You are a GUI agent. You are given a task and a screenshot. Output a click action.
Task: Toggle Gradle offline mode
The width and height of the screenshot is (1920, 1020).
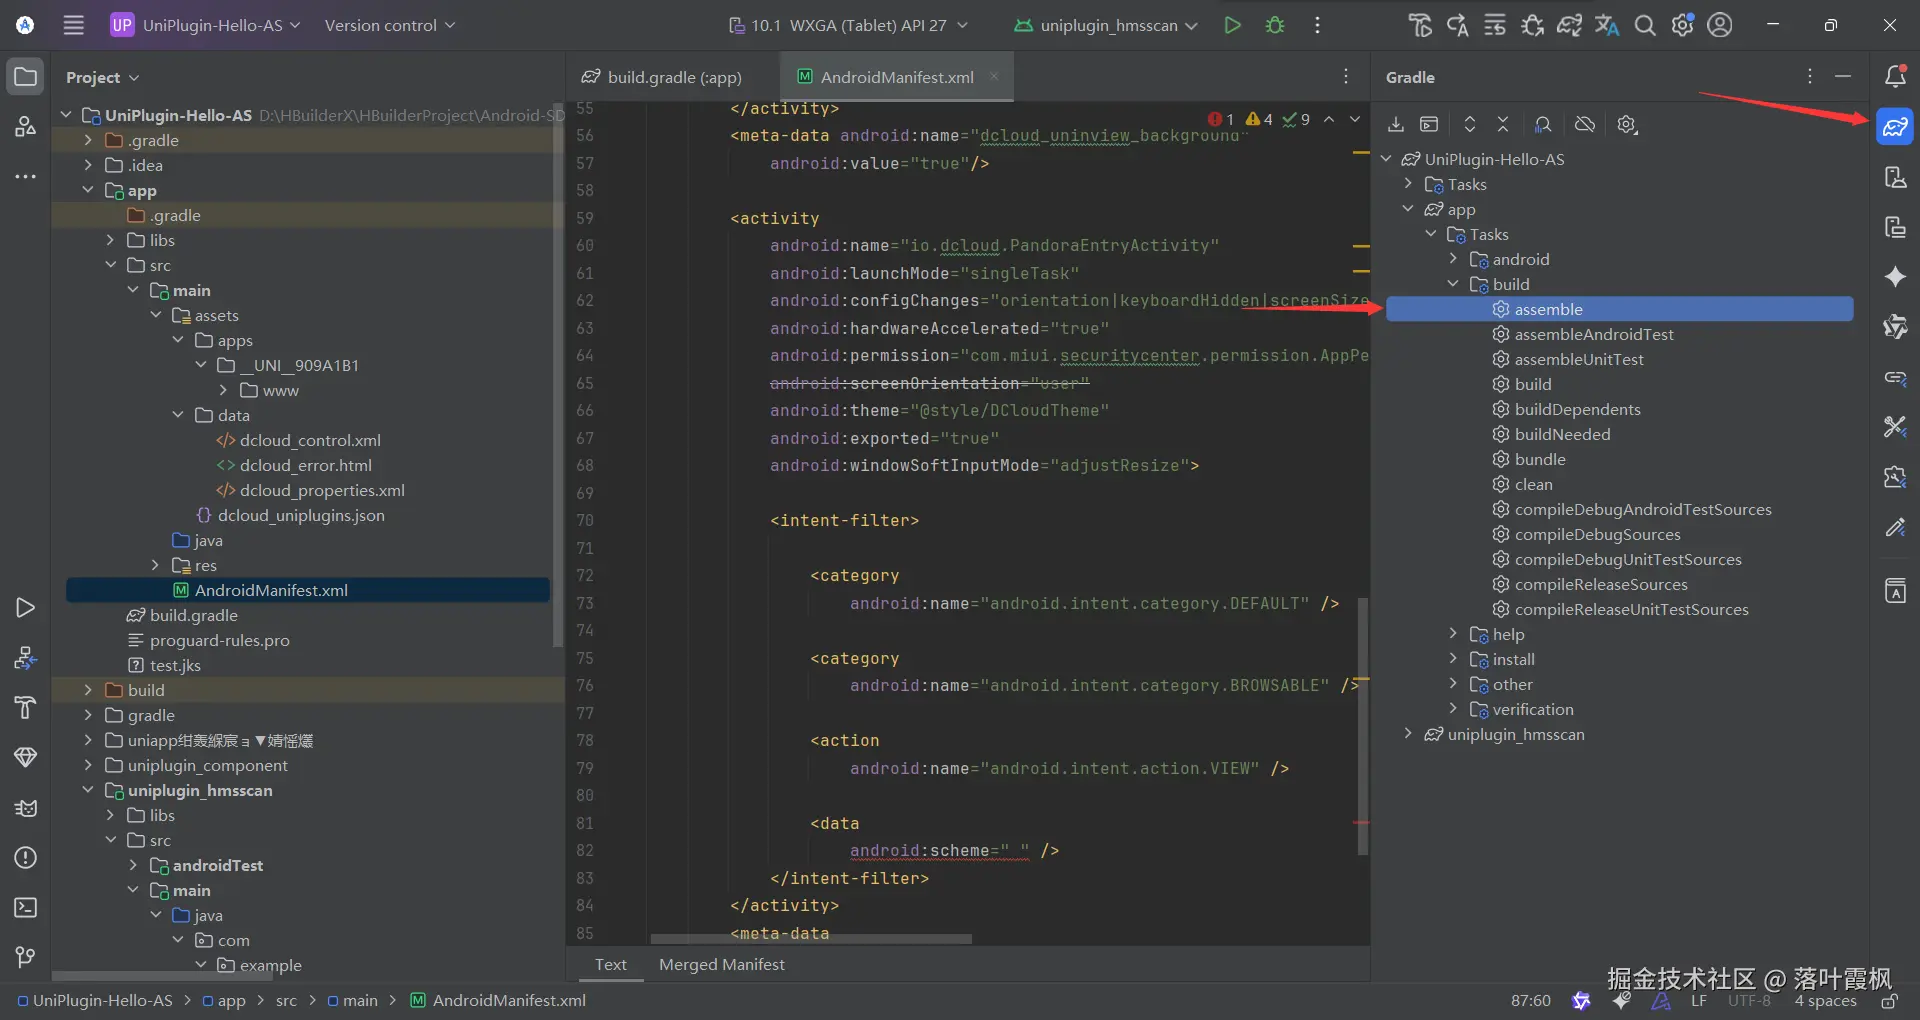[1585, 124]
